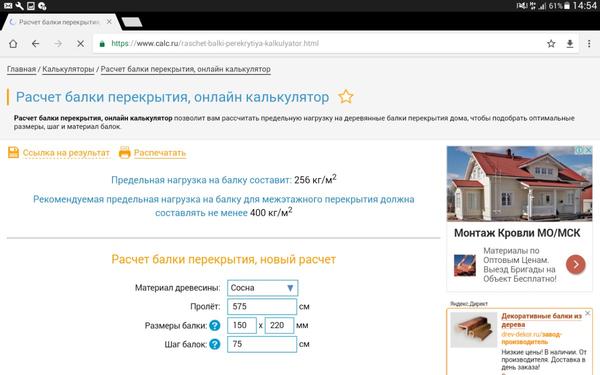Open the Chrome three-dot menu

click(x=589, y=44)
